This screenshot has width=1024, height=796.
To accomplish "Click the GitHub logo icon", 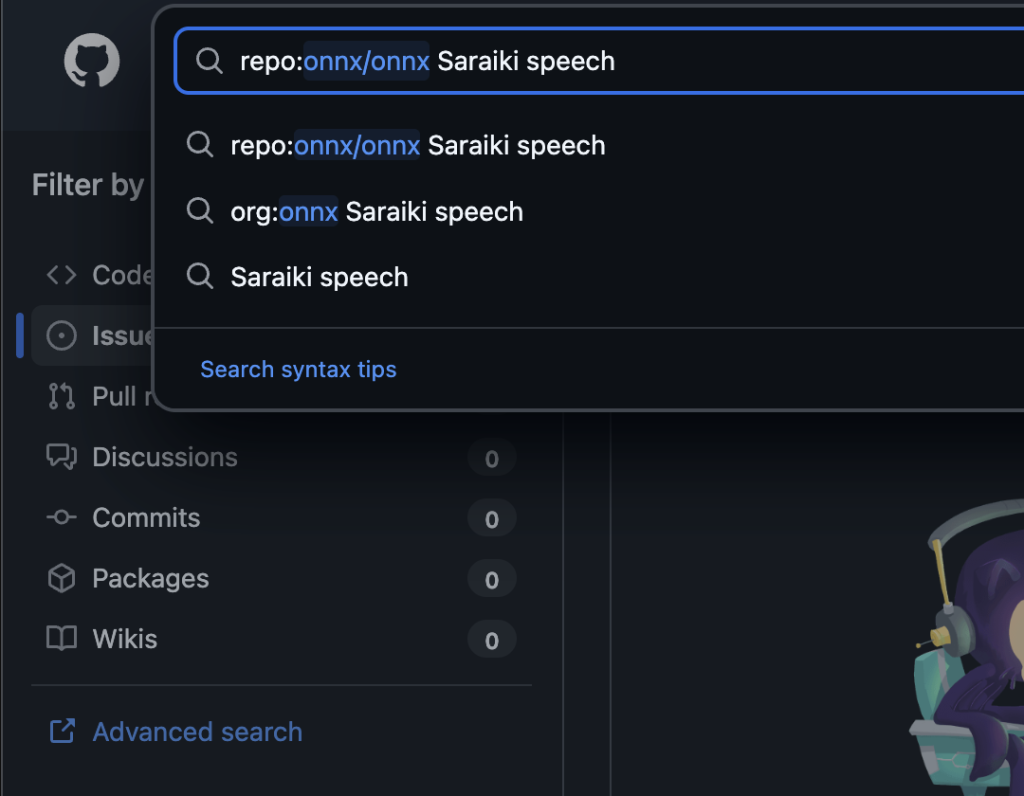I will coord(92,61).
